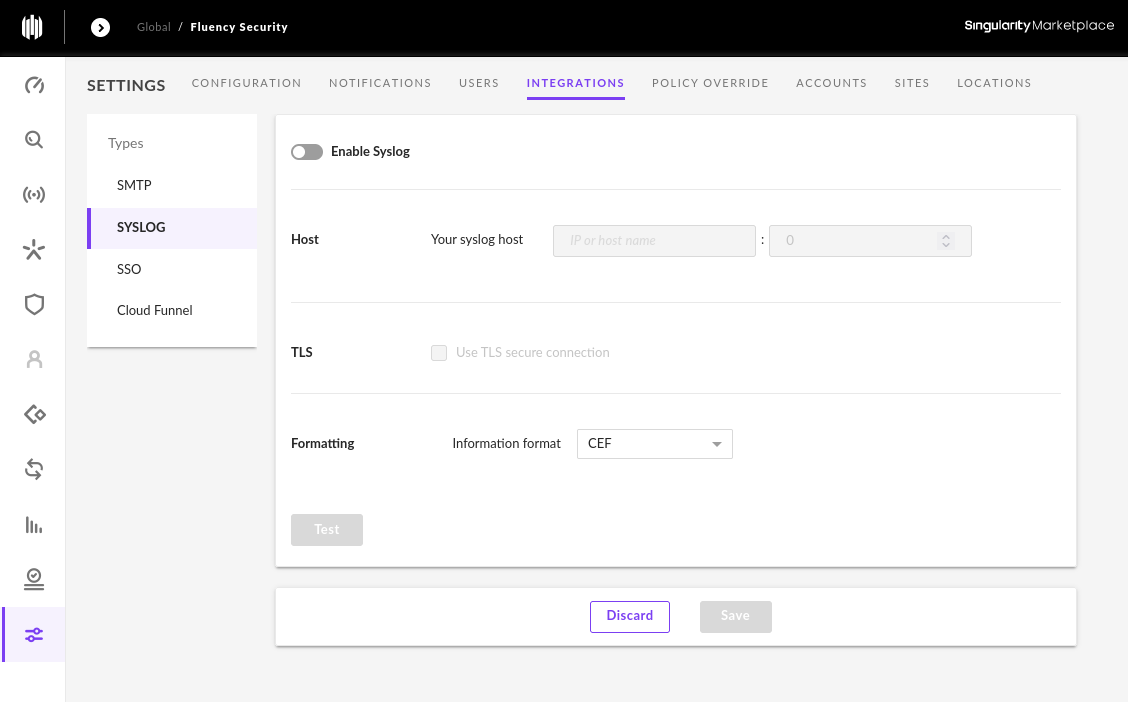Click the Discard button
The image size is (1128, 702).
[x=629, y=616]
